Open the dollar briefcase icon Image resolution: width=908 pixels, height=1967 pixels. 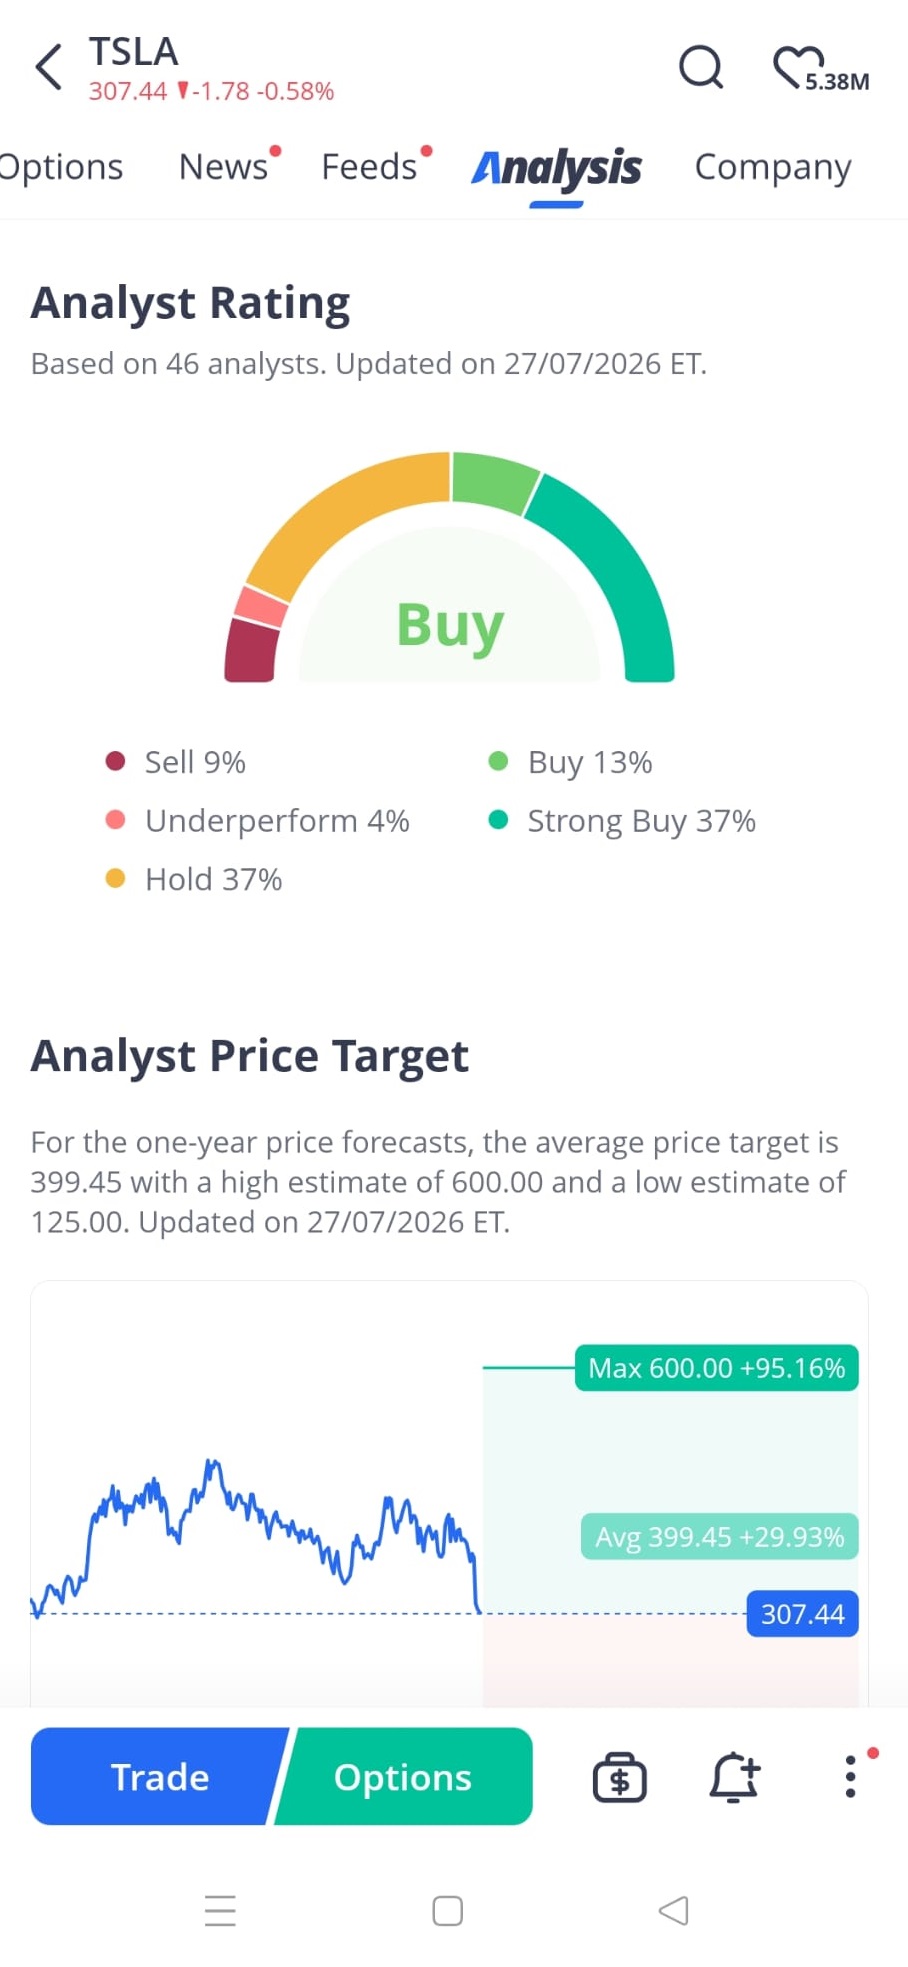point(620,1777)
